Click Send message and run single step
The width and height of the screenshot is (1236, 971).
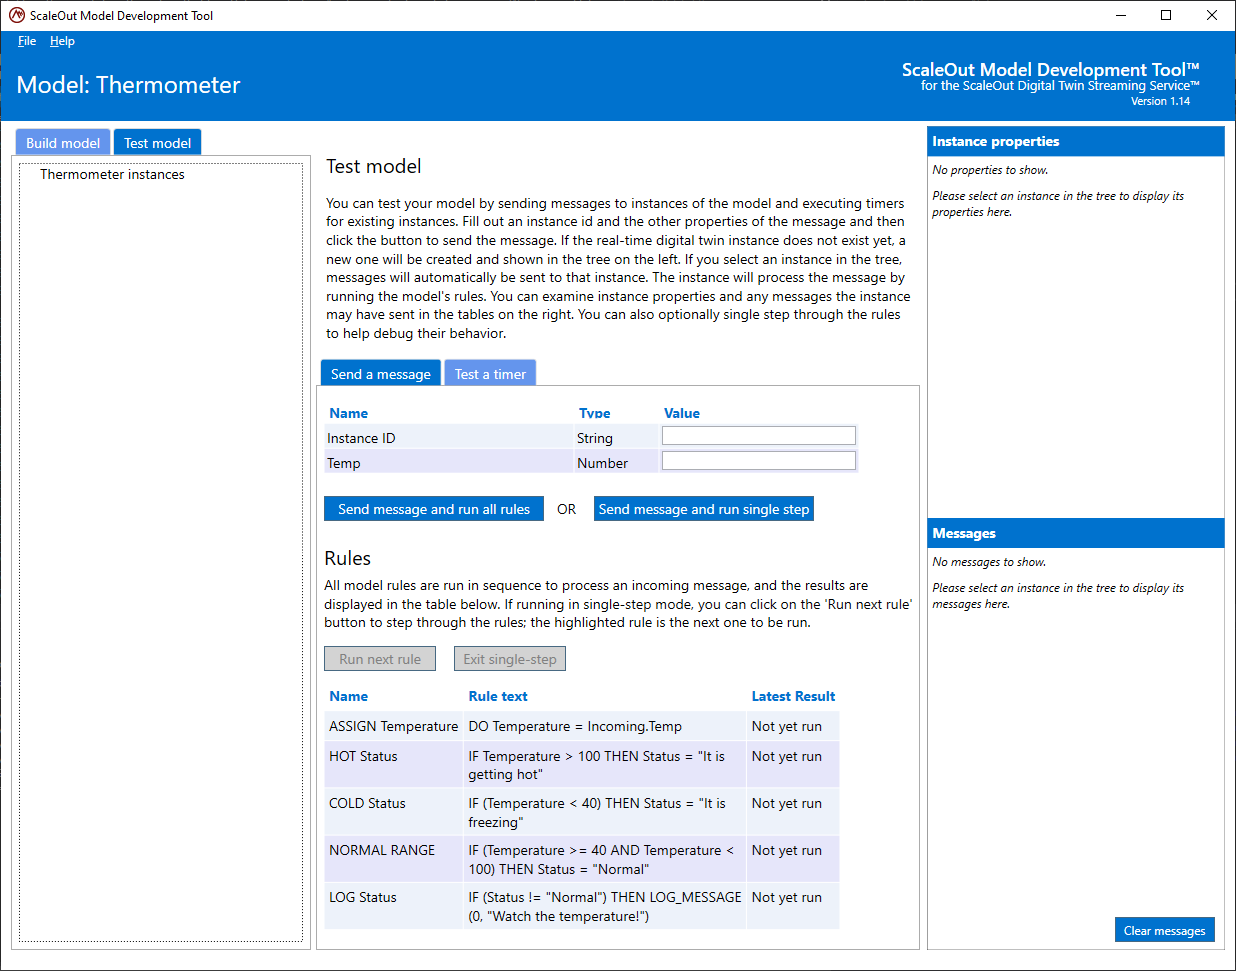click(704, 509)
